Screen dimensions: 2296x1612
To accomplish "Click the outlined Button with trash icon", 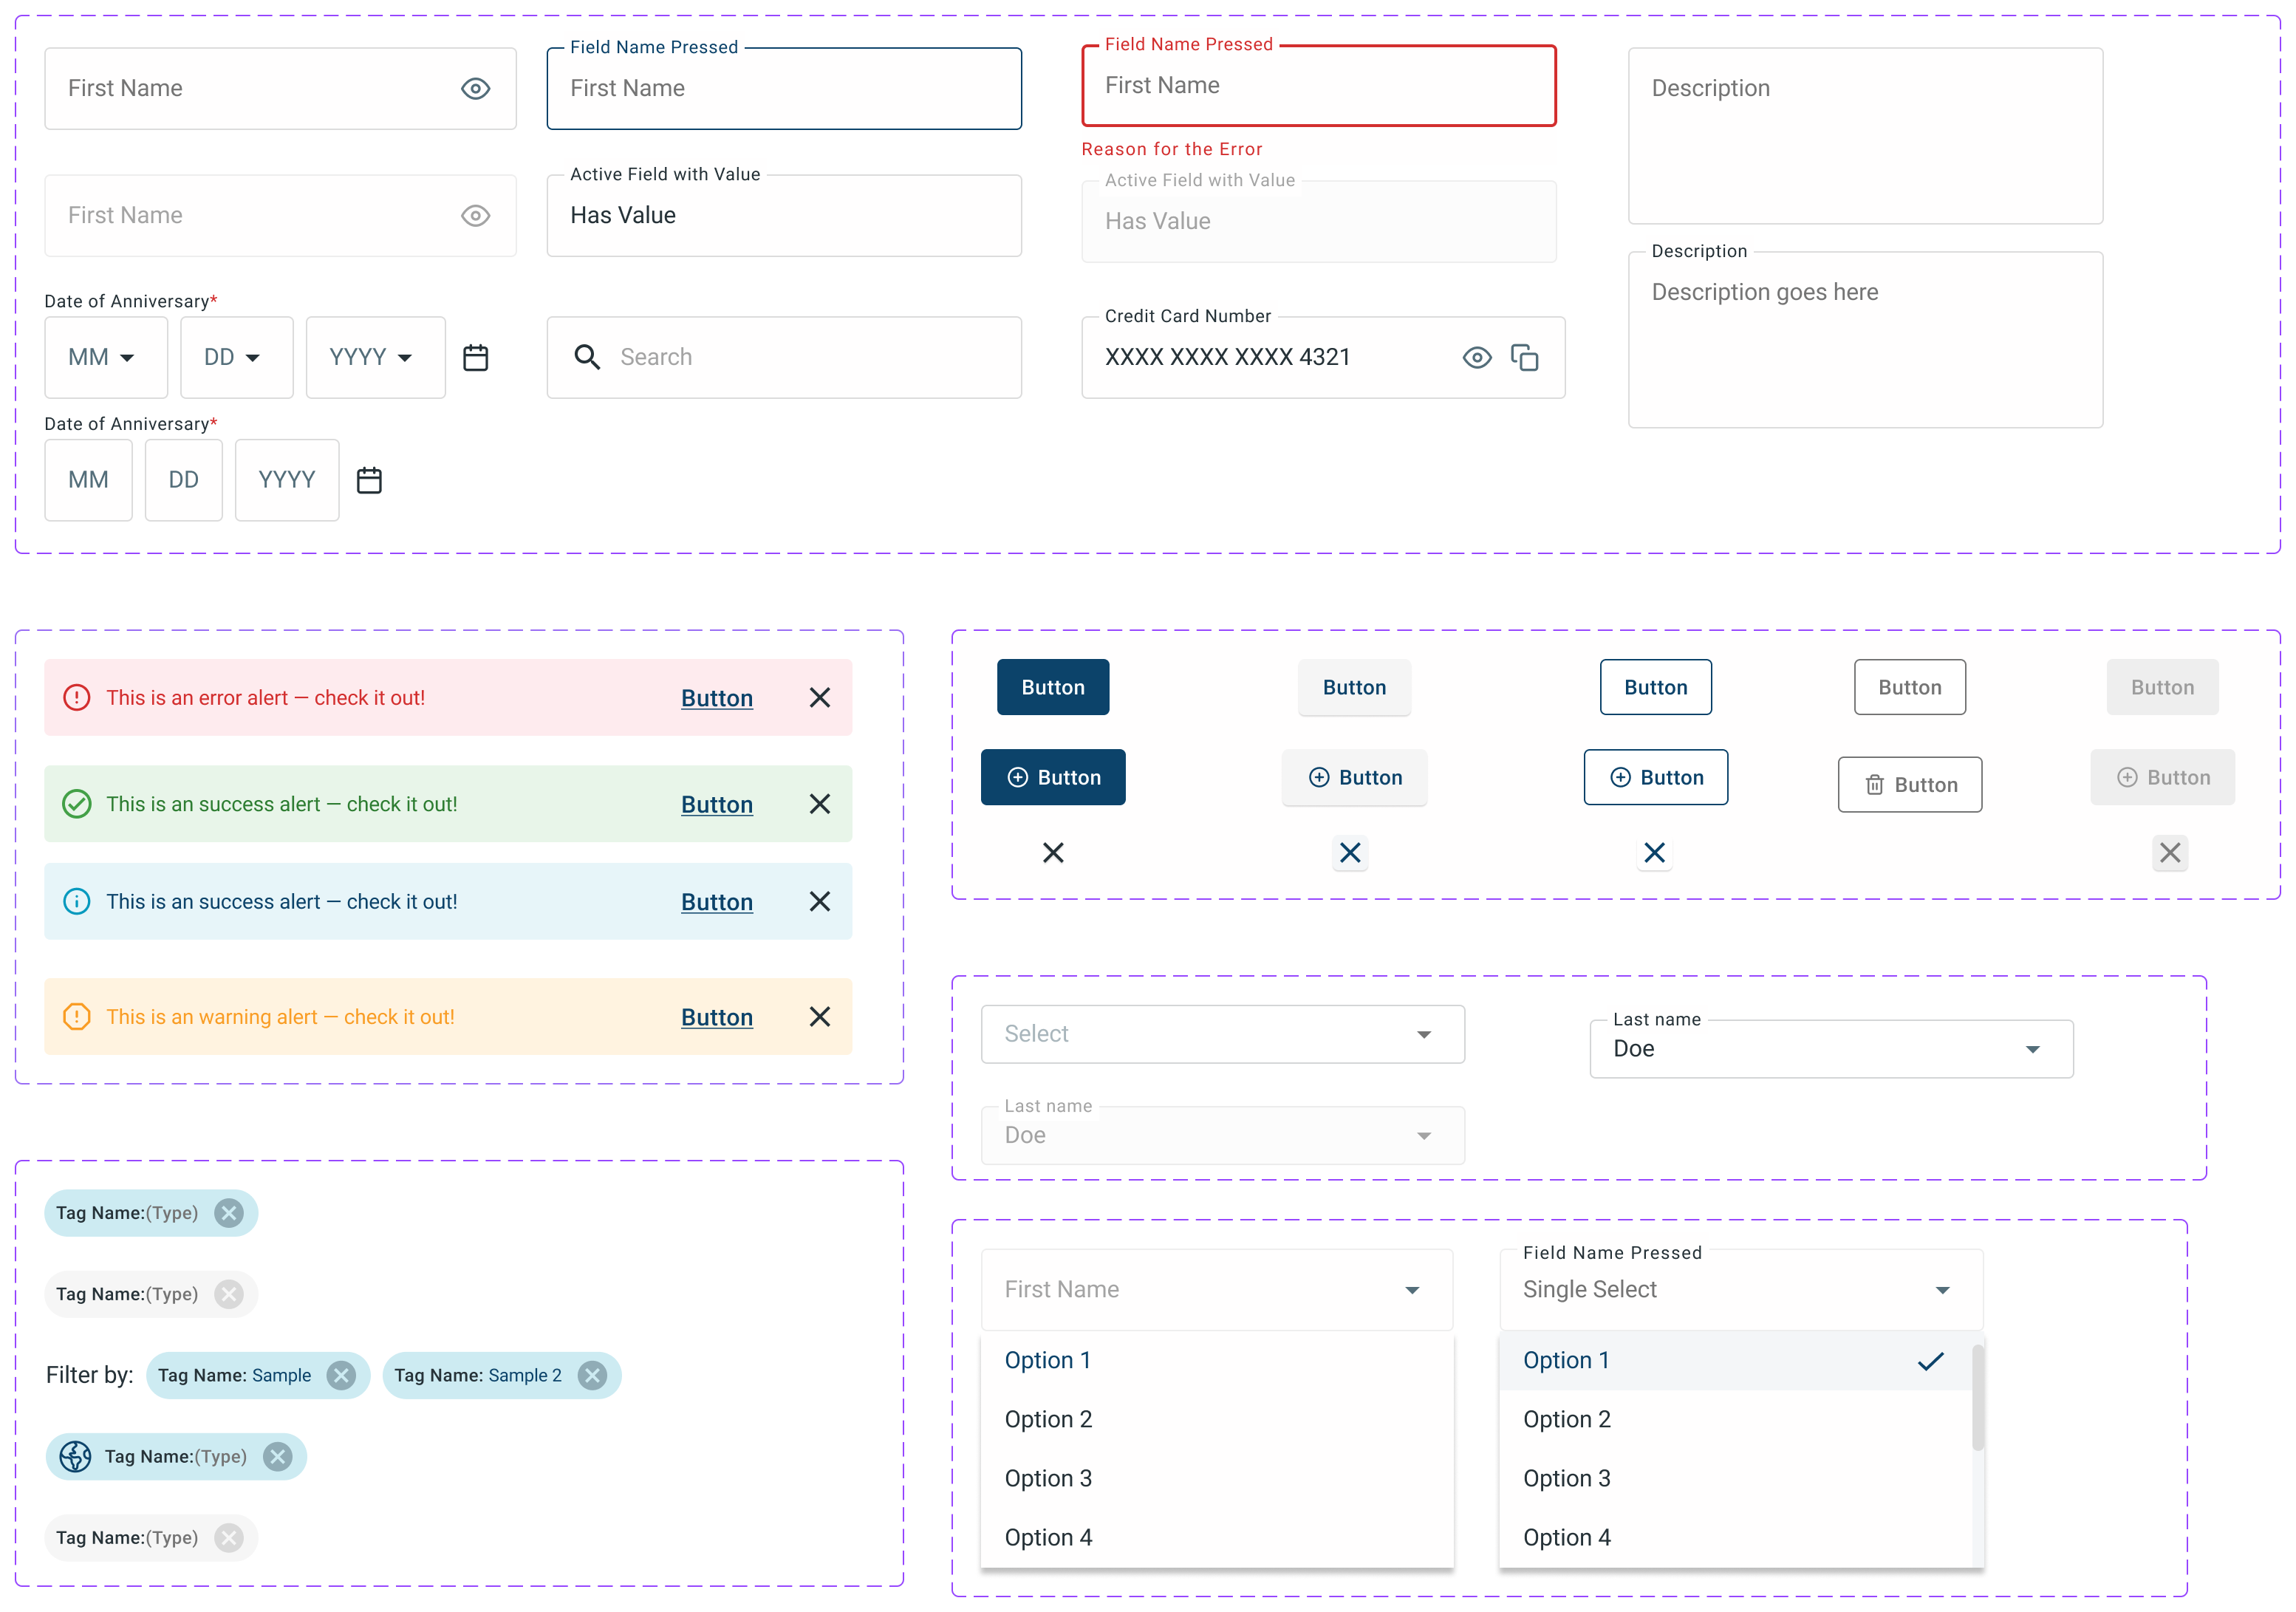I will 1909,785.
